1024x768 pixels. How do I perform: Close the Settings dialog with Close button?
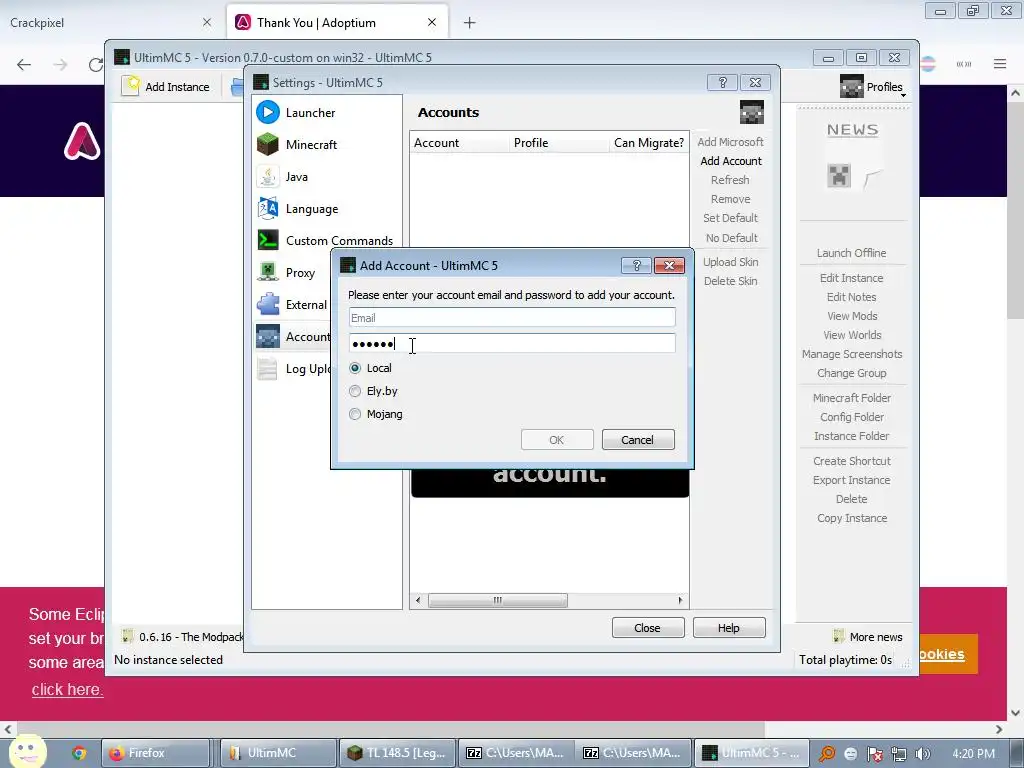[x=648, y=628]
